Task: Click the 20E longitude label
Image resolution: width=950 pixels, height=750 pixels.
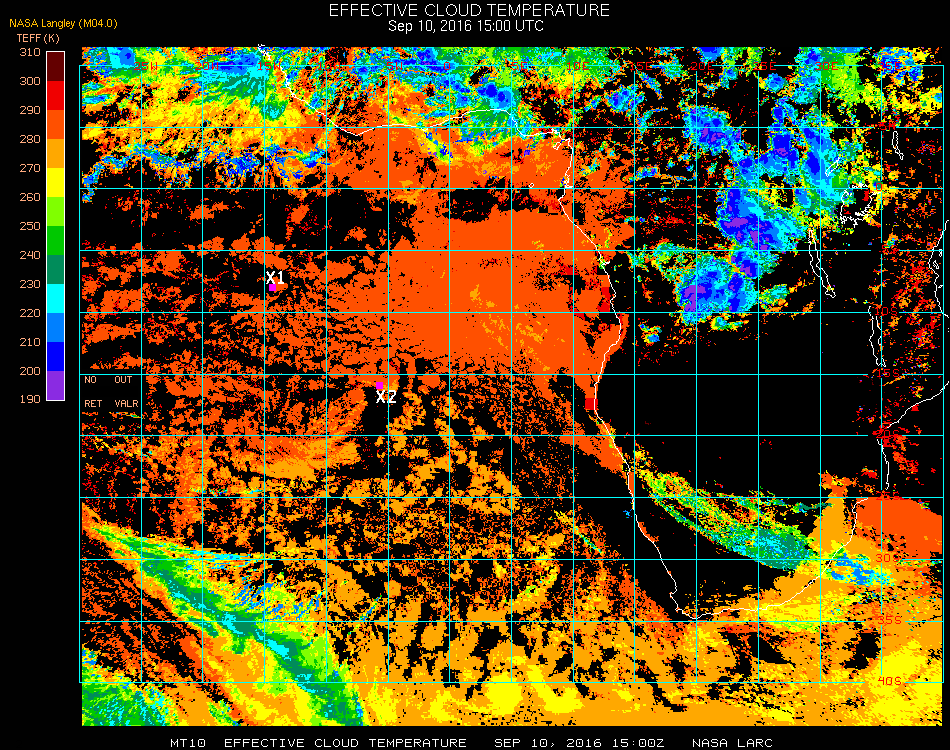Action: tap(702, 66)
